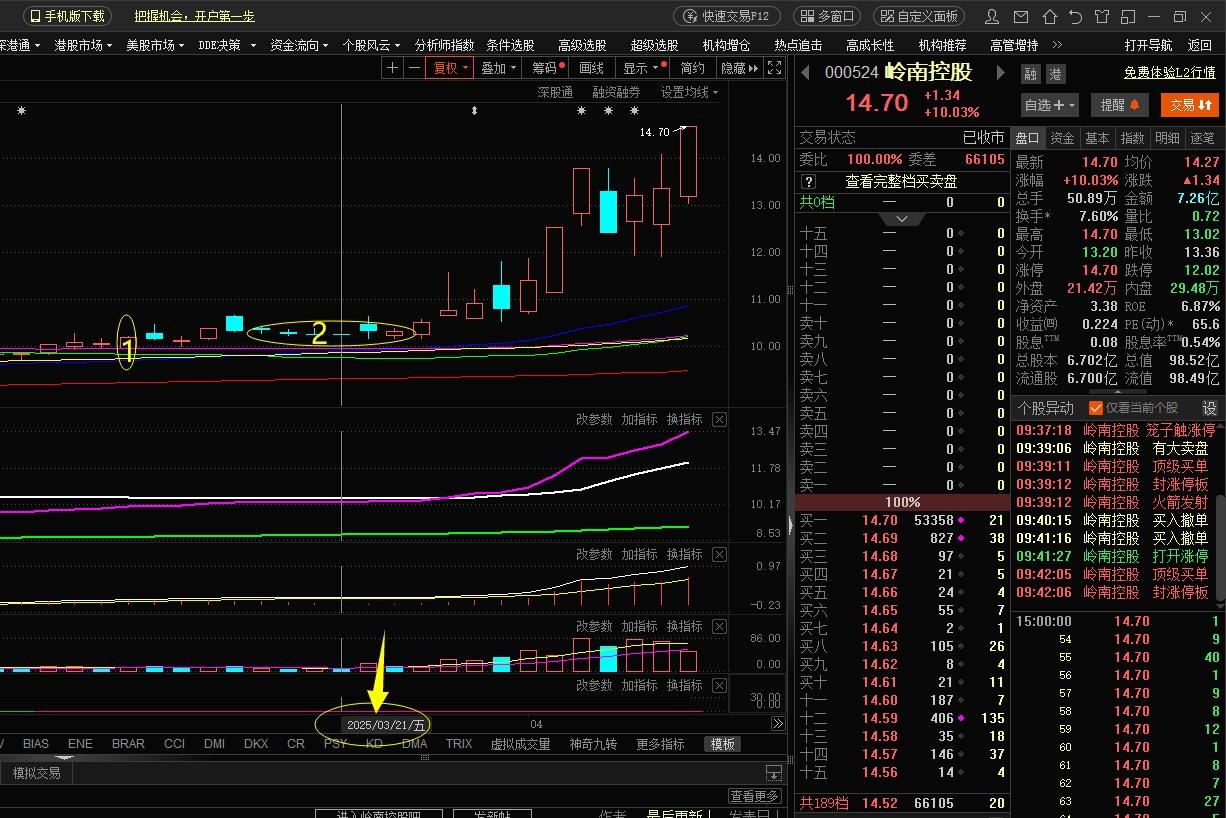Click the question mark help icon by 查看完整档买卖盘
The image size is (1226, 818).
click(809, 182)
